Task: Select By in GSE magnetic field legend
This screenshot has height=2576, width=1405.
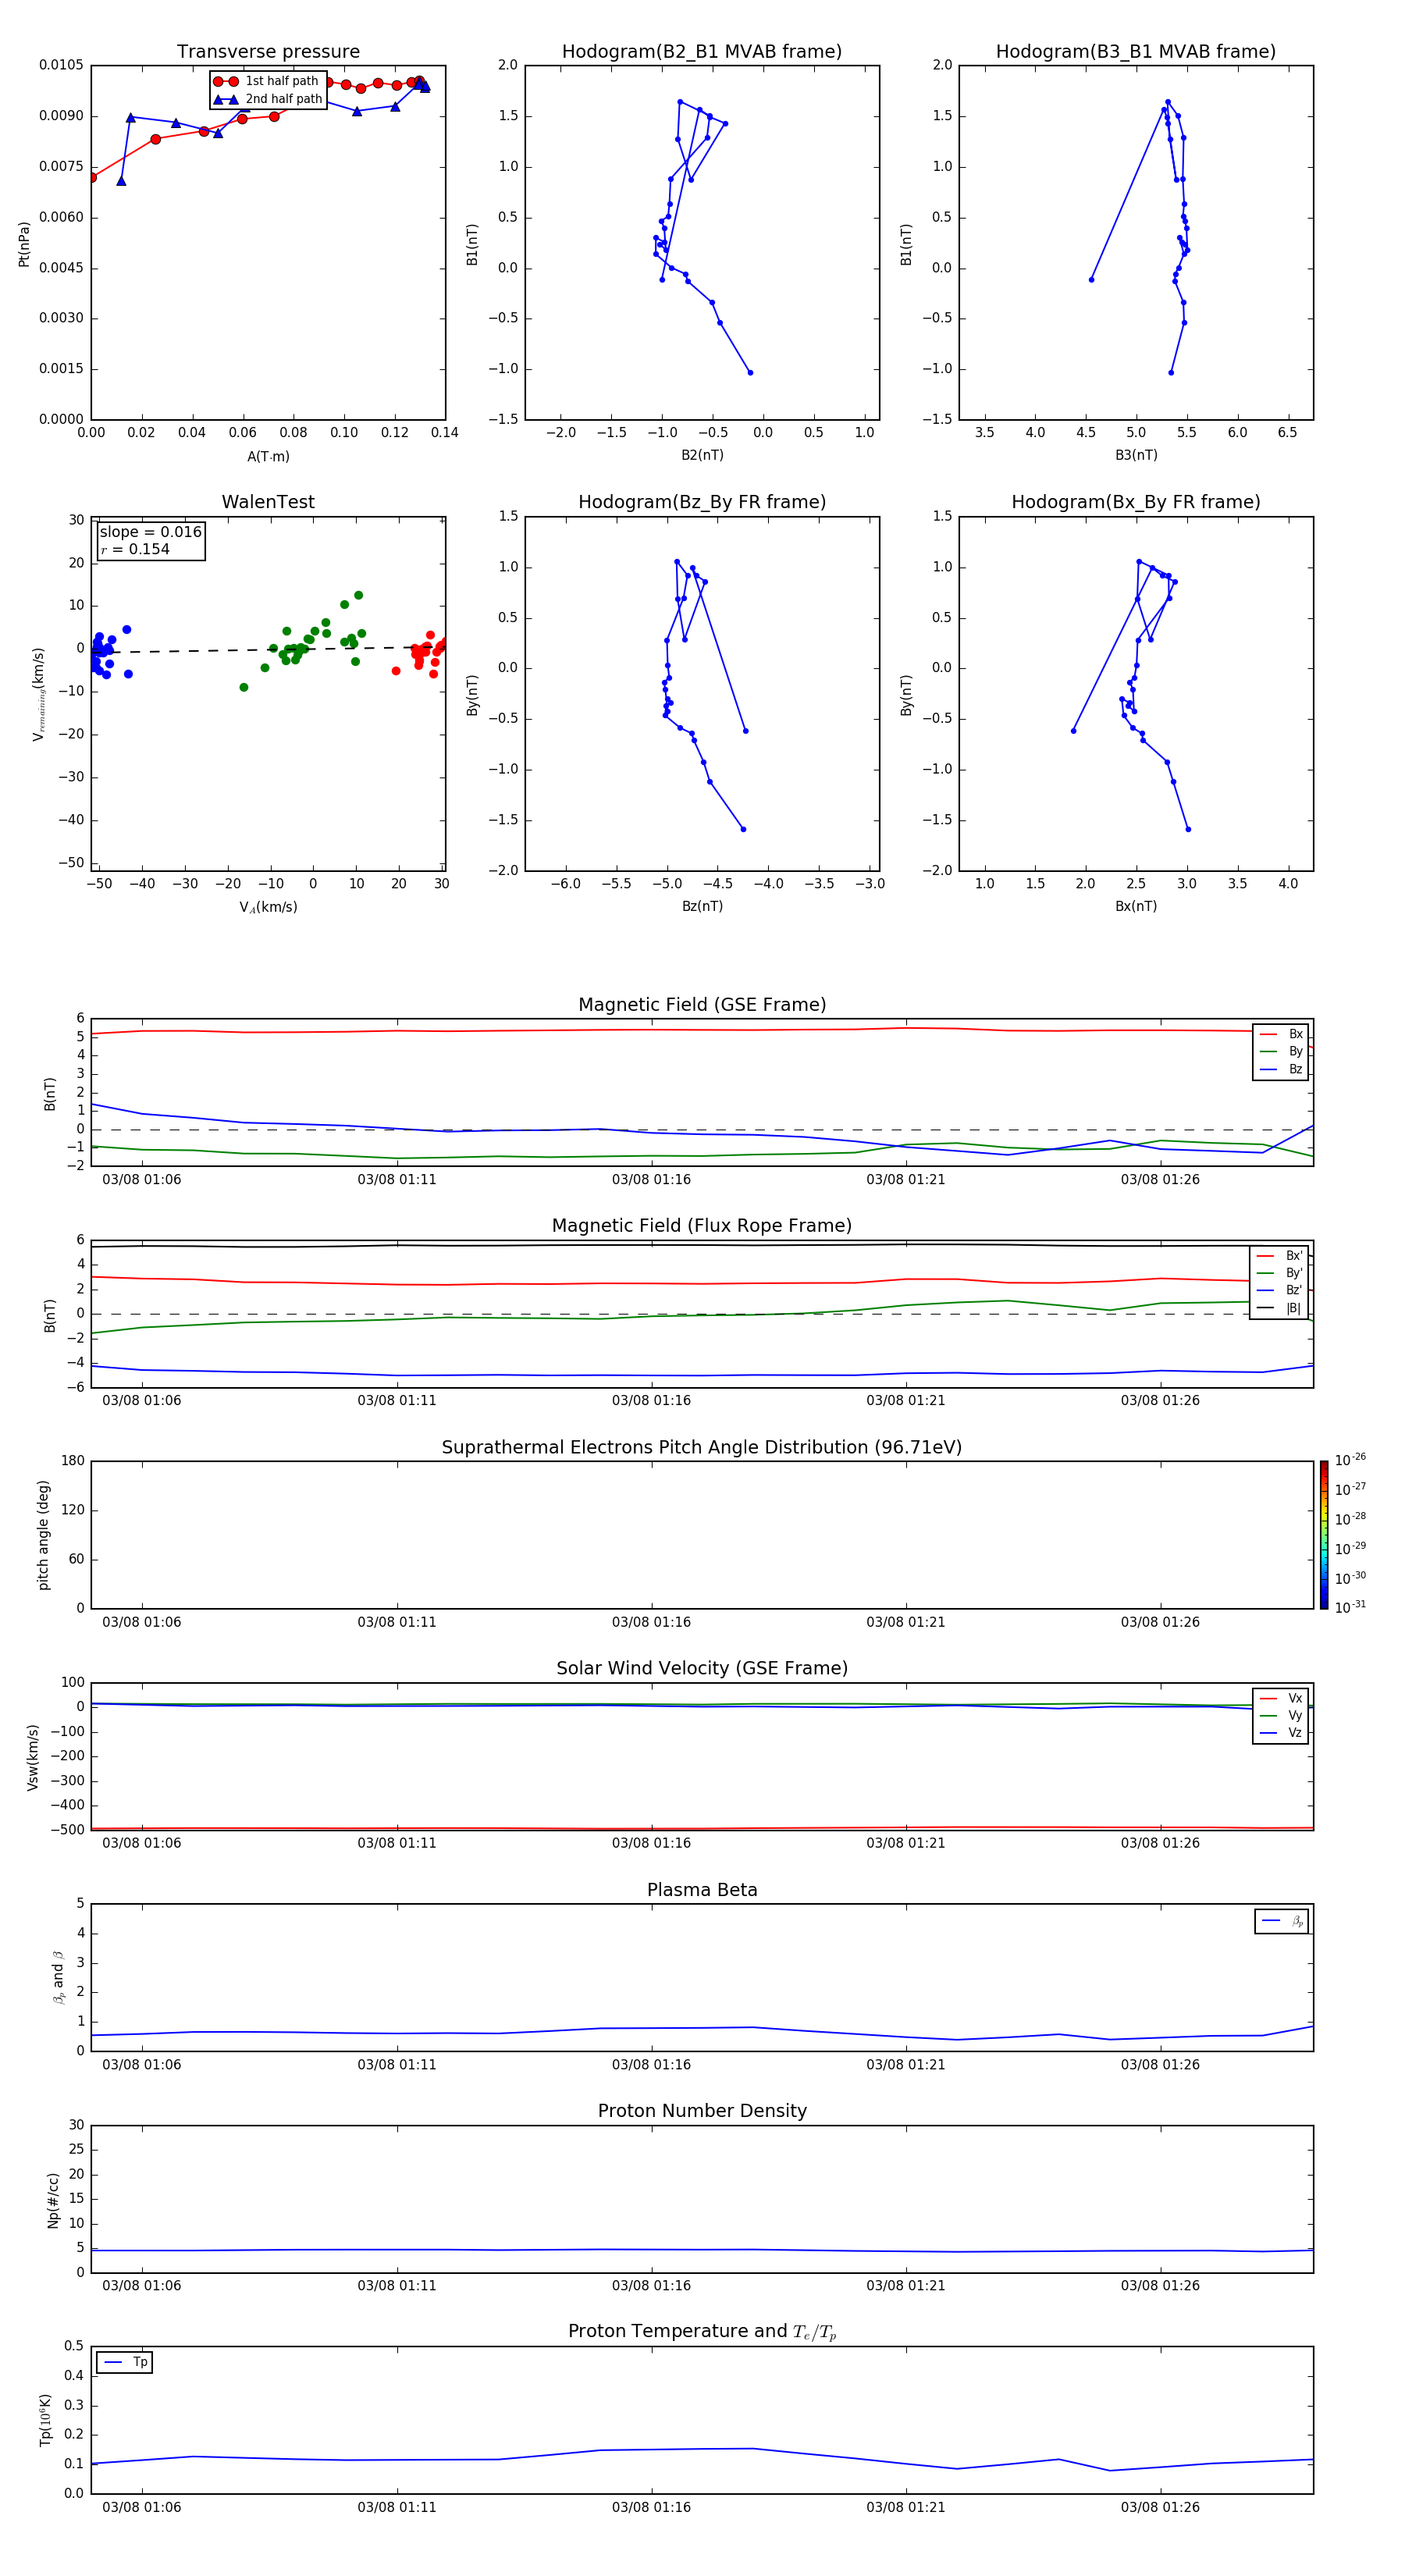Action: (x=1281, y=1051)
